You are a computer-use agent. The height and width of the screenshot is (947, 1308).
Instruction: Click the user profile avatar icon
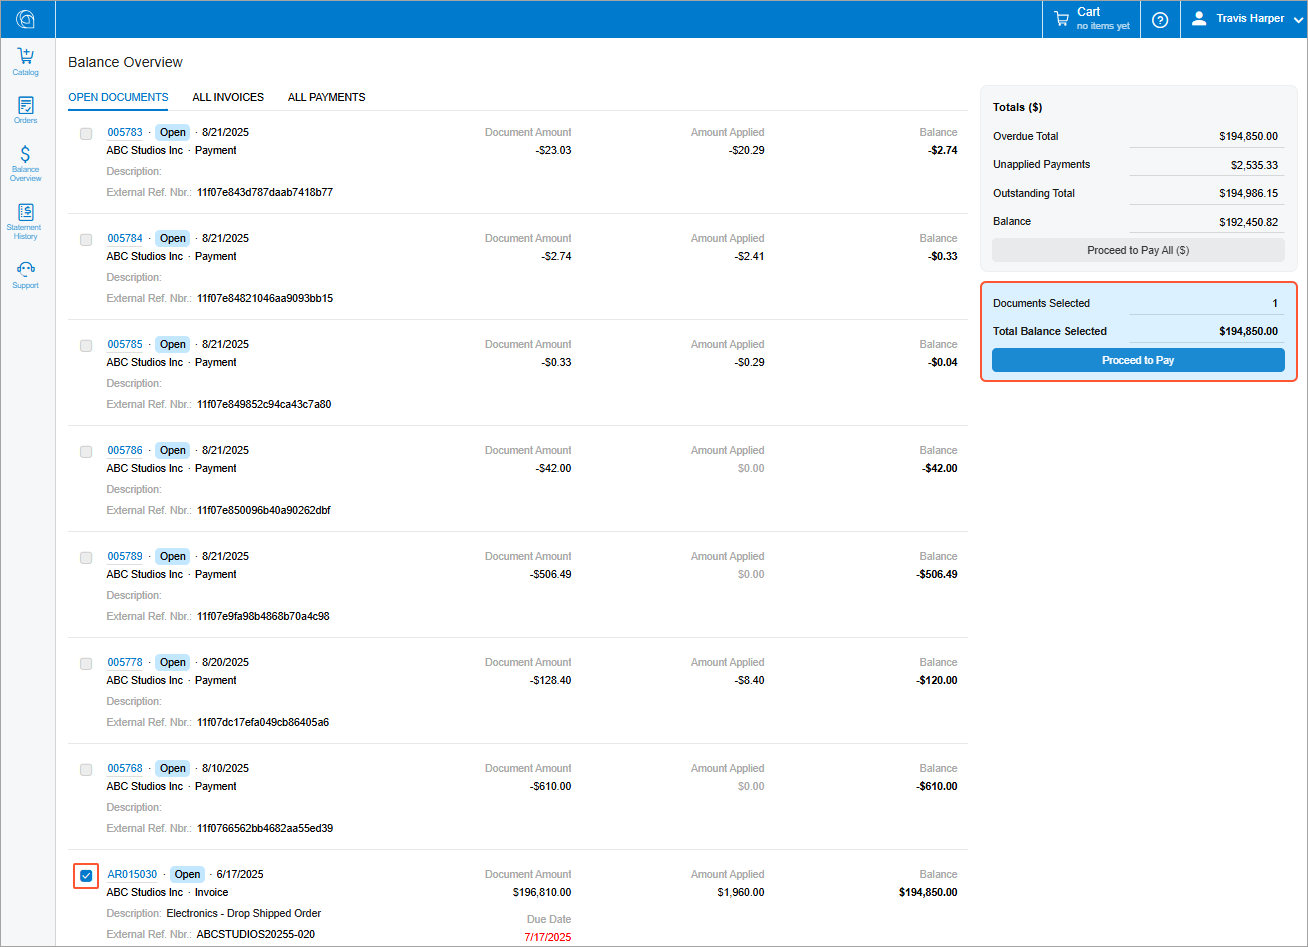coord(1199,18)
